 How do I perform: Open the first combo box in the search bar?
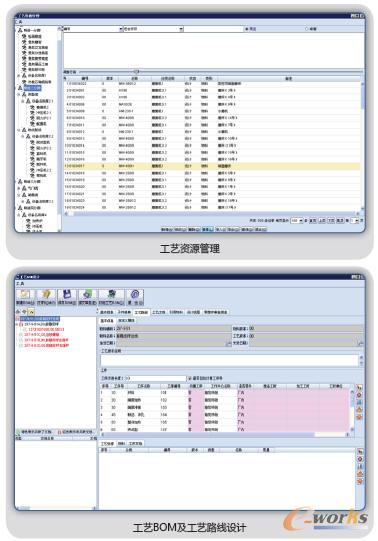[93, 29]
